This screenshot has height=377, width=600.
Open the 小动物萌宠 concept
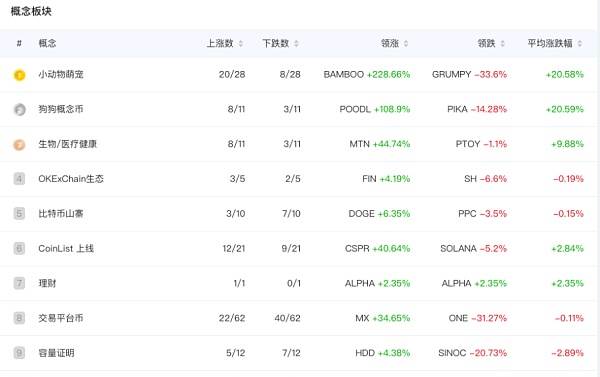[x=61, y=74]
